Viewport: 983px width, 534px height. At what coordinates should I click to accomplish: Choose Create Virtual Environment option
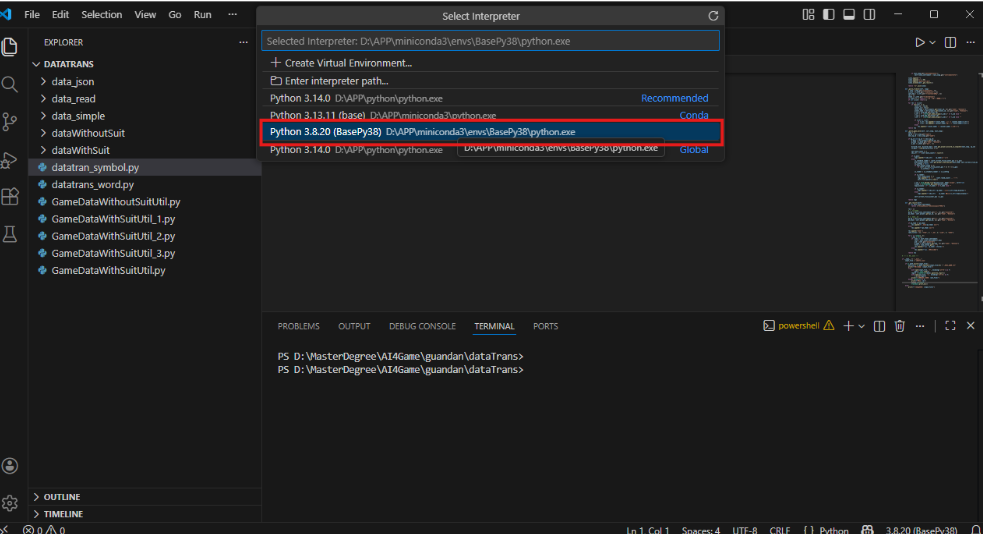coord(490,63)
